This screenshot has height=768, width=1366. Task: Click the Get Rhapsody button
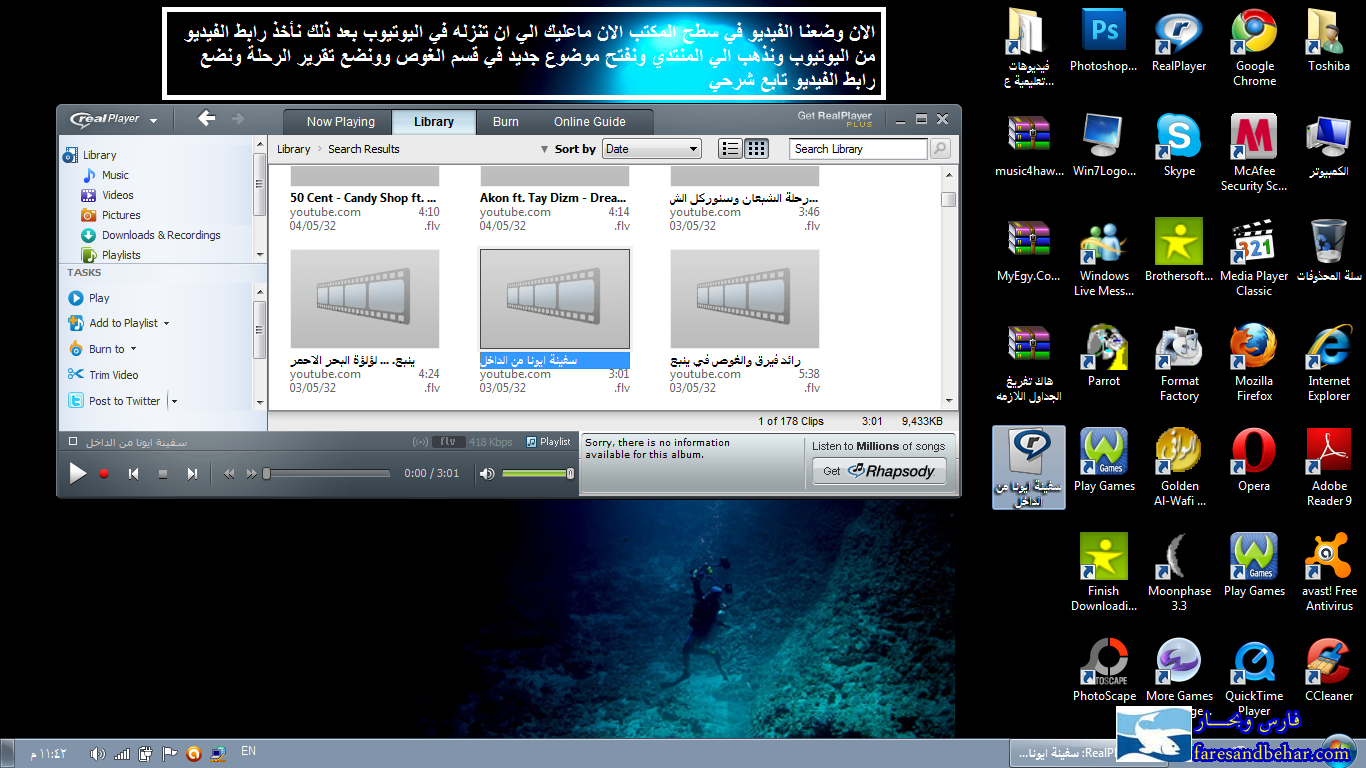pyautogui.click(x=878, y=471)
